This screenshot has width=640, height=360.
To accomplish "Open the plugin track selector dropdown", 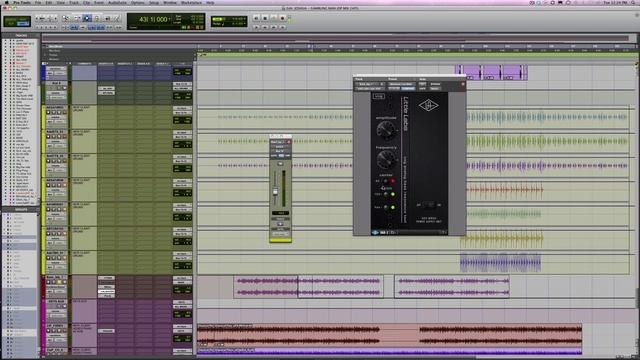I will click(369, 84).
